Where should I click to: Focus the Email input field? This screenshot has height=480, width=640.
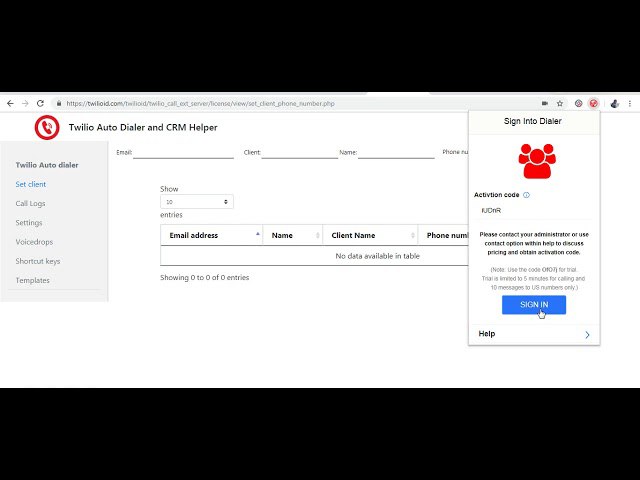[x=183, y=153]
